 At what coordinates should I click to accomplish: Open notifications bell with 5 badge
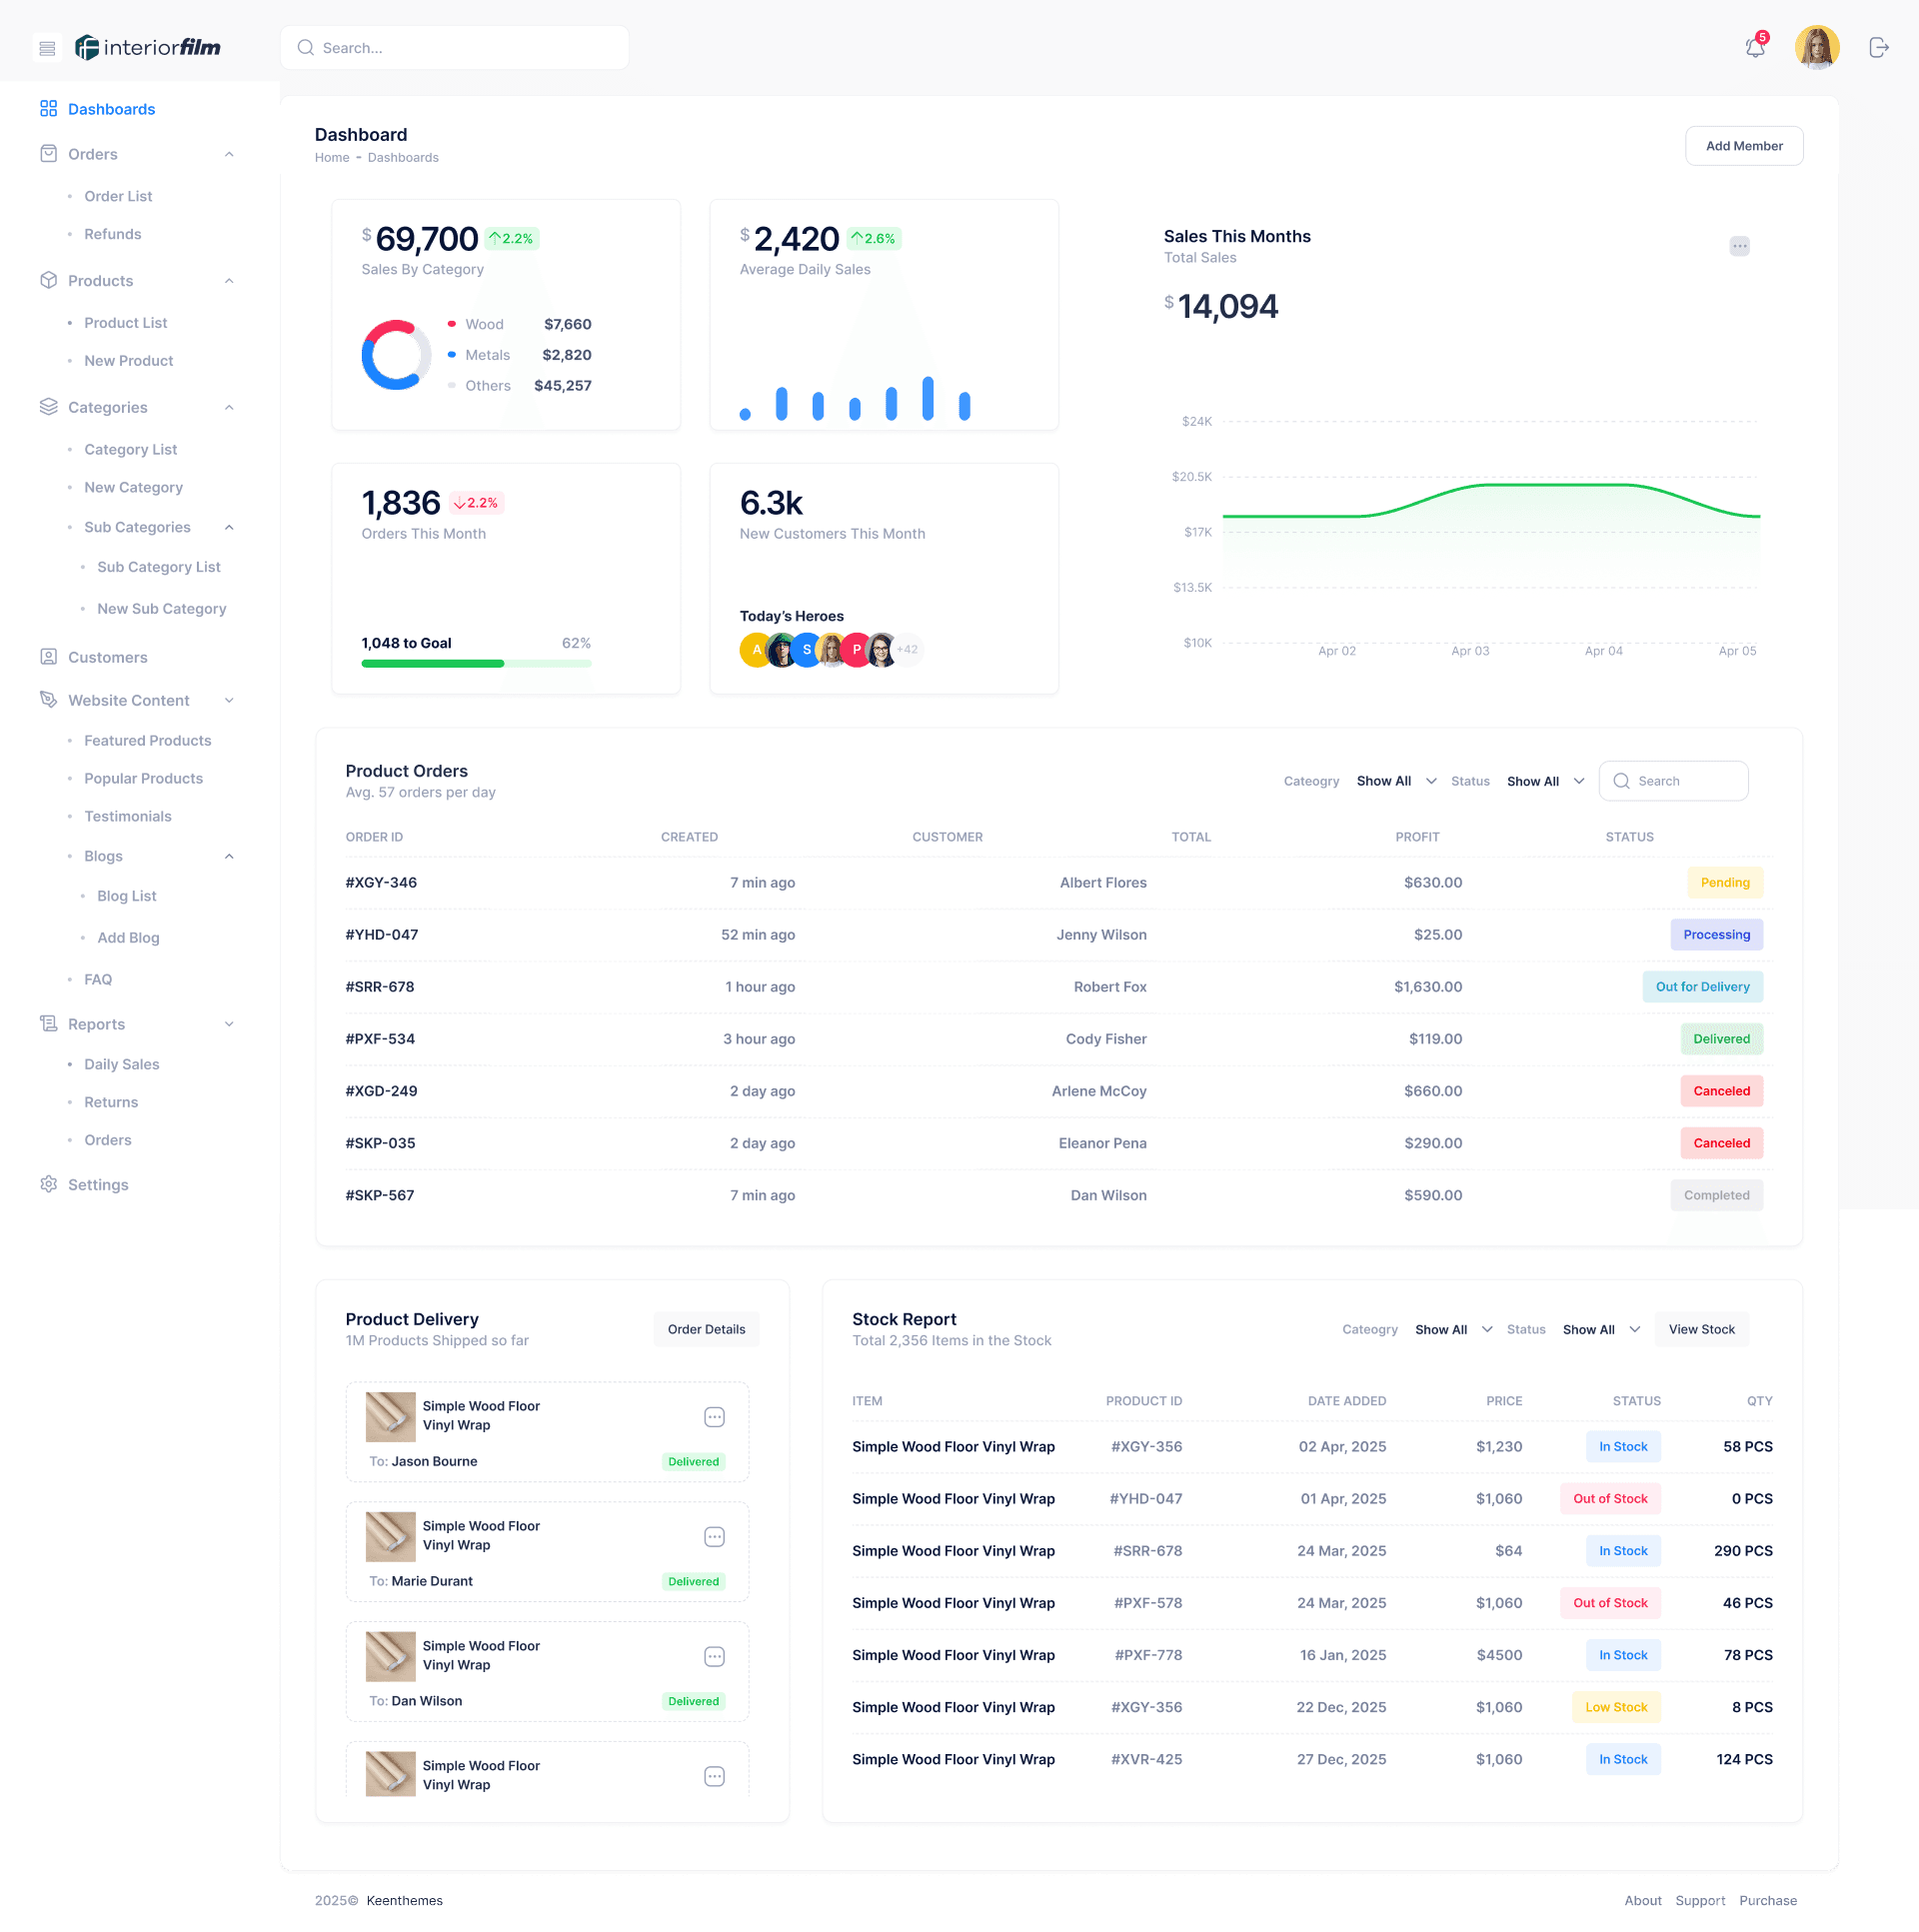point(1755,47)
